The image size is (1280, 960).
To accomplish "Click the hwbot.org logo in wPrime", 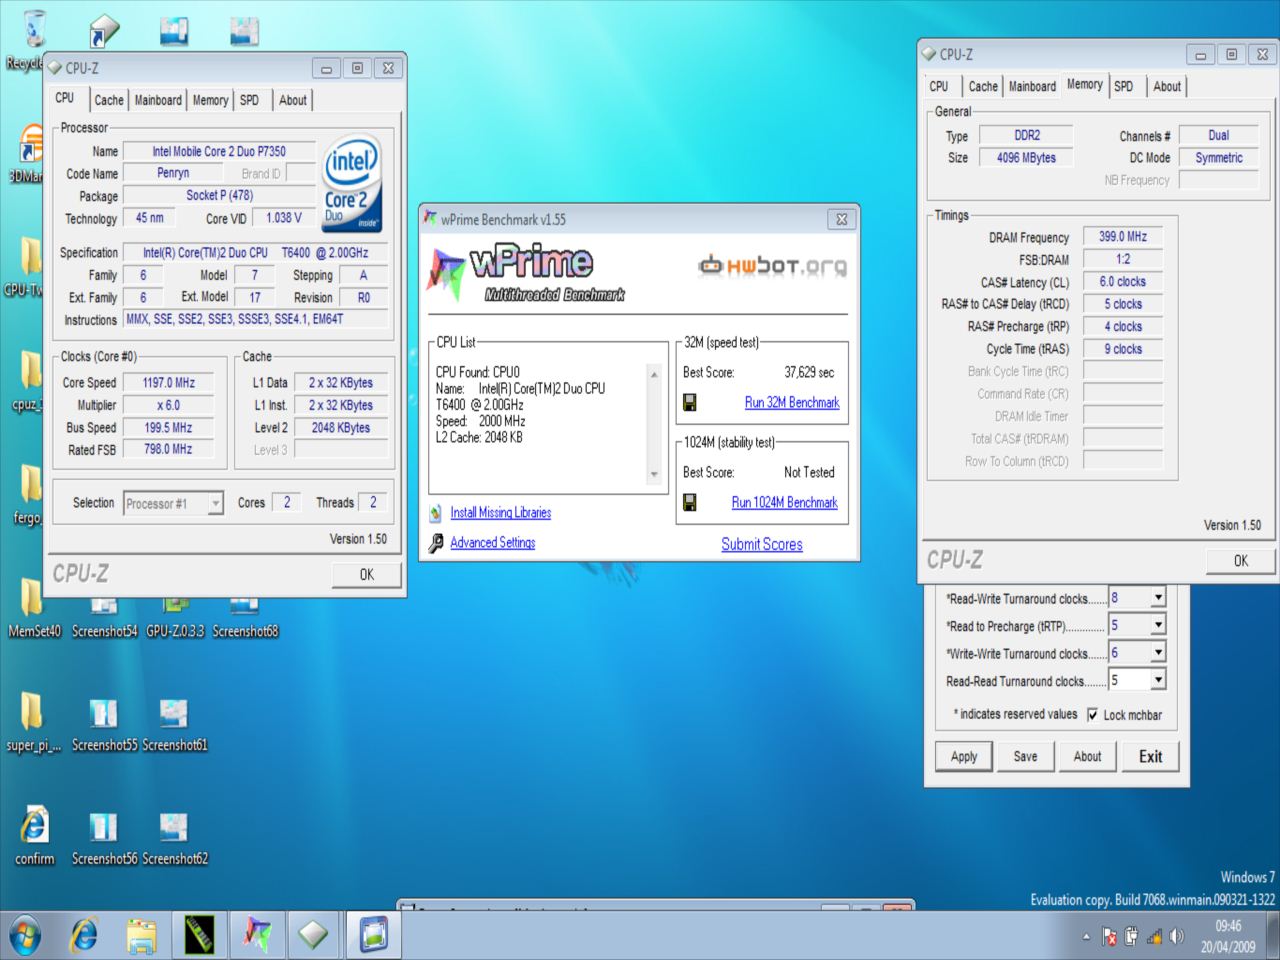I will pyautogui.click(x=772, y=265).
